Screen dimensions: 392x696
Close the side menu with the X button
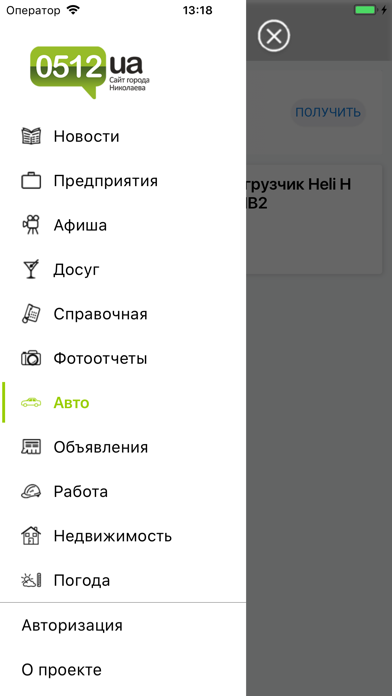pos(274,36)
